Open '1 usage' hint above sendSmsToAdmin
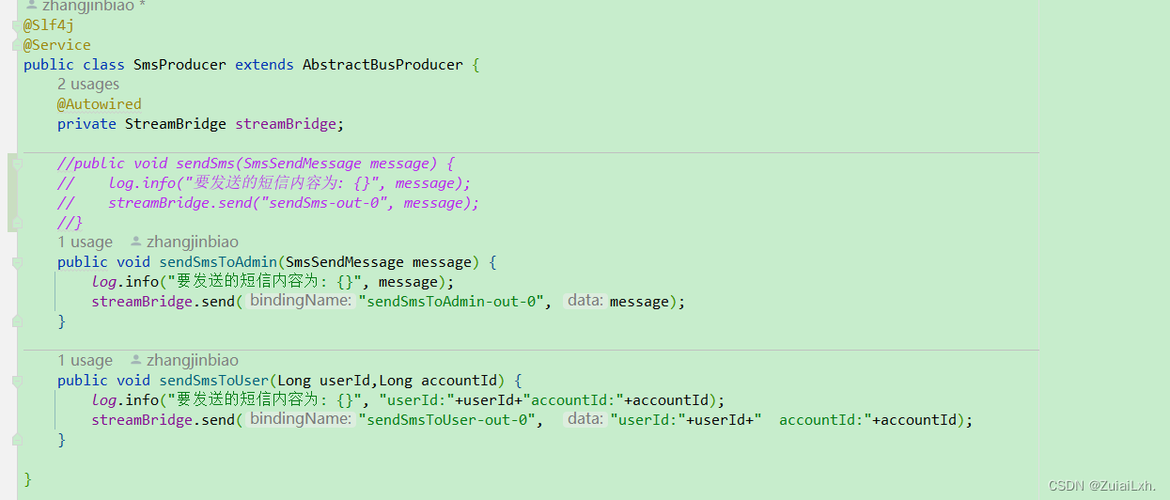Image resolution: width=1170 pixels, height=500 pixels. point(85,242)
